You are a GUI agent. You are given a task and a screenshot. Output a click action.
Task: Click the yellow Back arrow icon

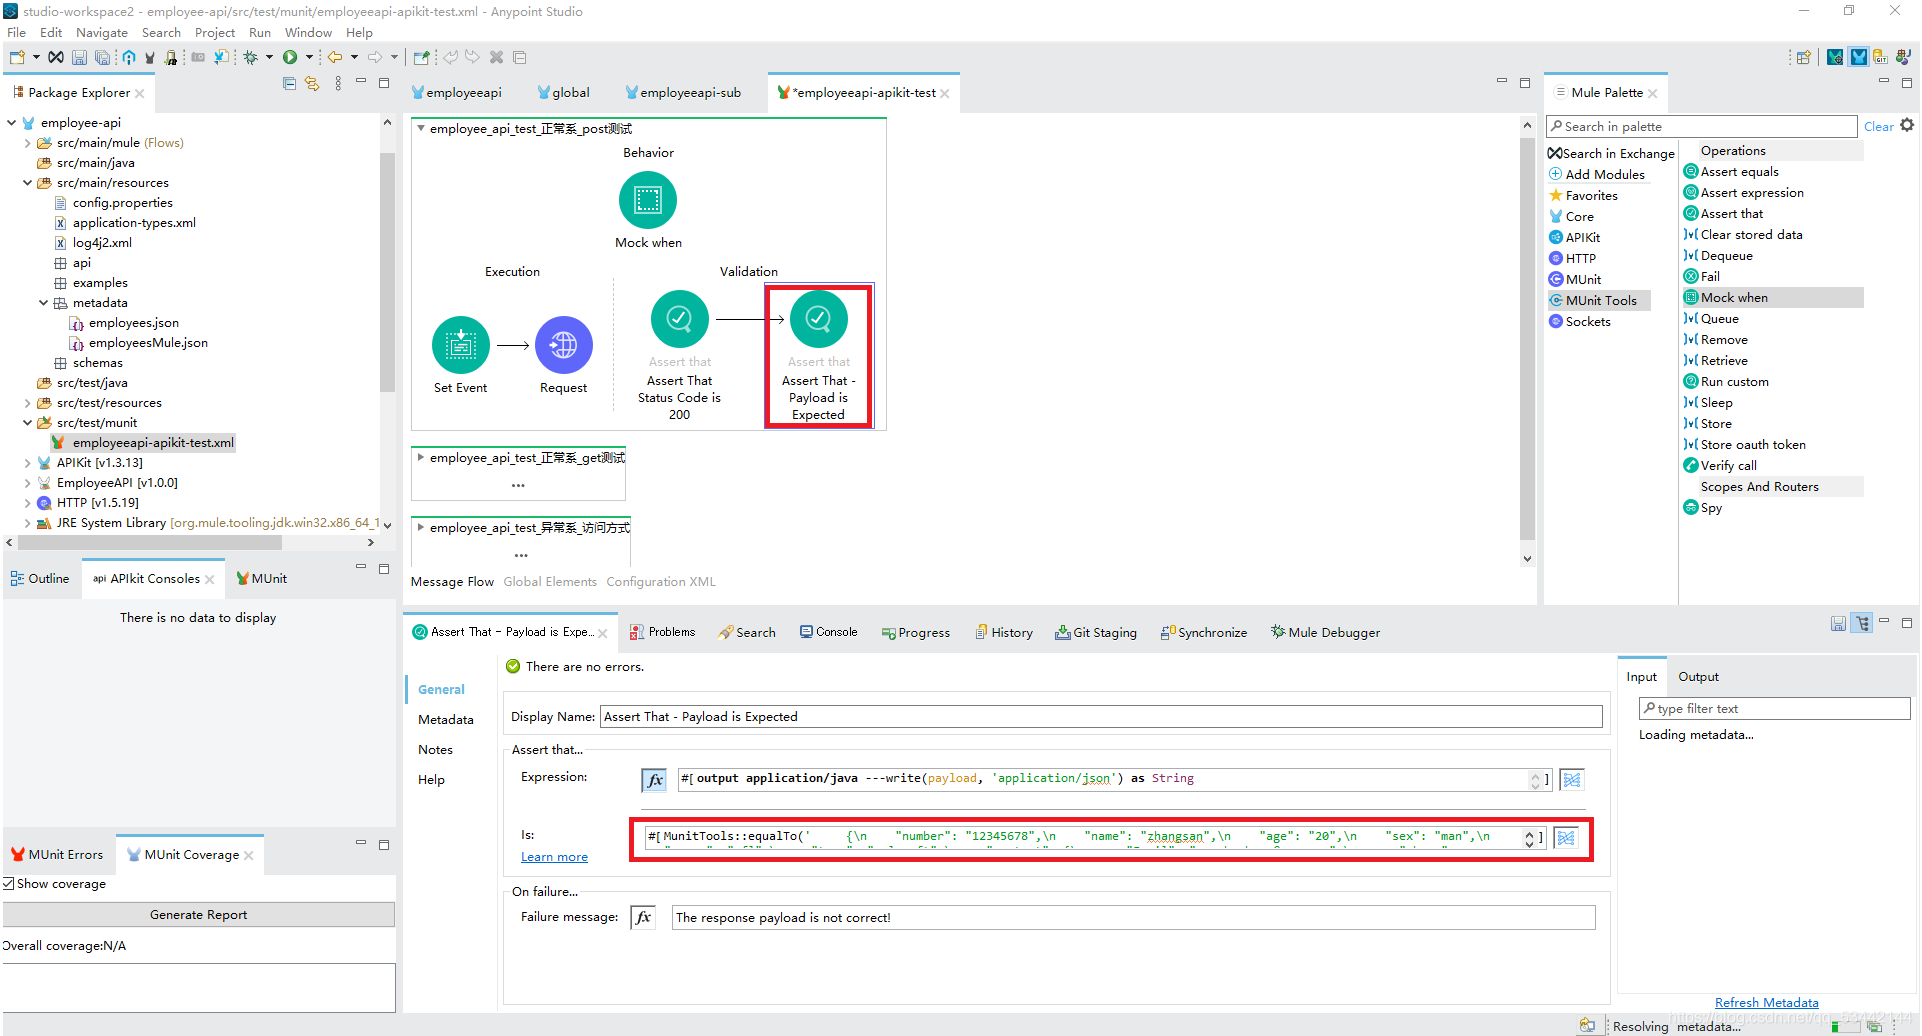tap(335, 57)
